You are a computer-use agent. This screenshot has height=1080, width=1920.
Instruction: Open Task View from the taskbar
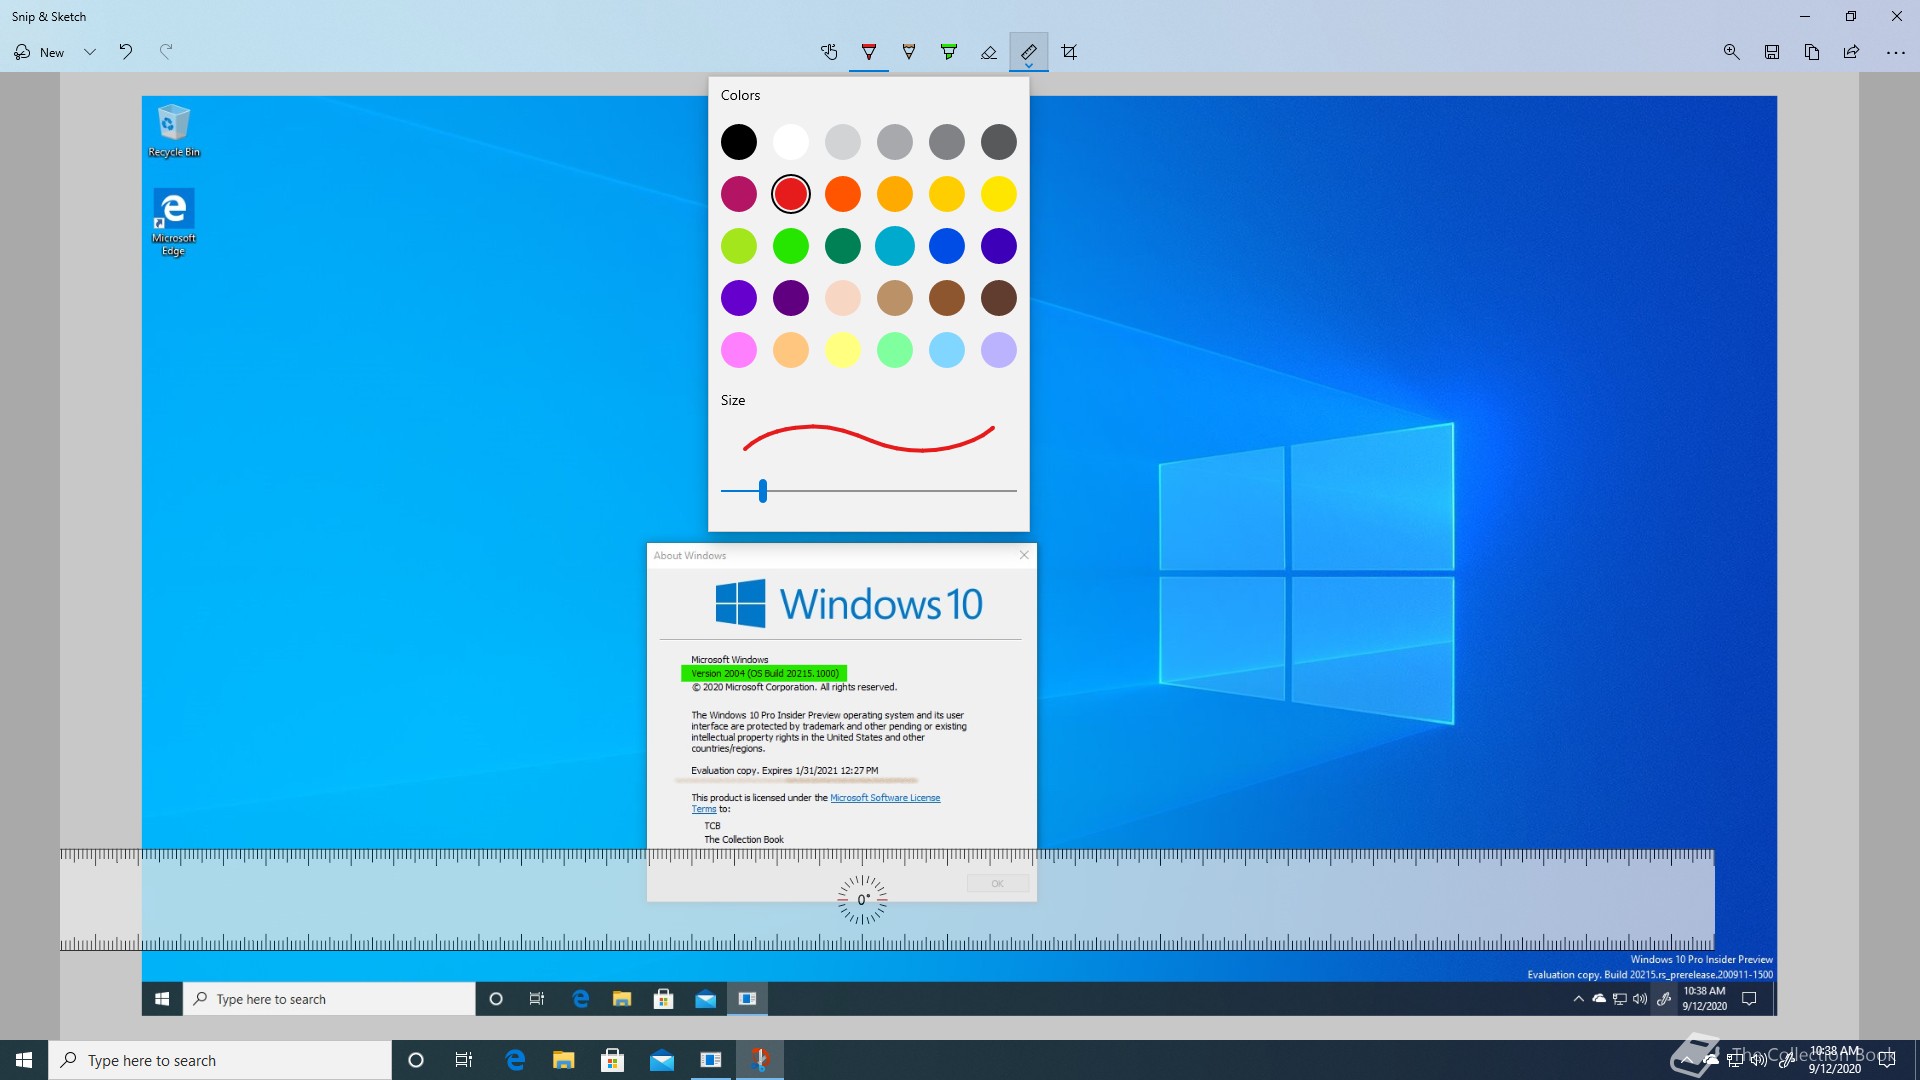point(464,1060)
